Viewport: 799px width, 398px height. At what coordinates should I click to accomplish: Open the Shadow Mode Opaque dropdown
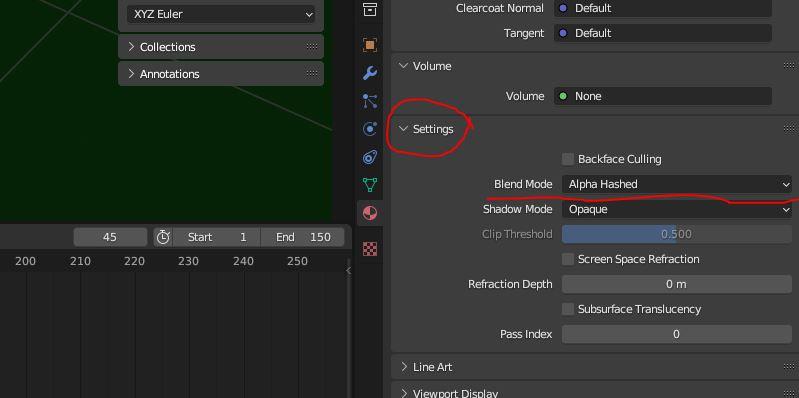(x=677, y=209)
